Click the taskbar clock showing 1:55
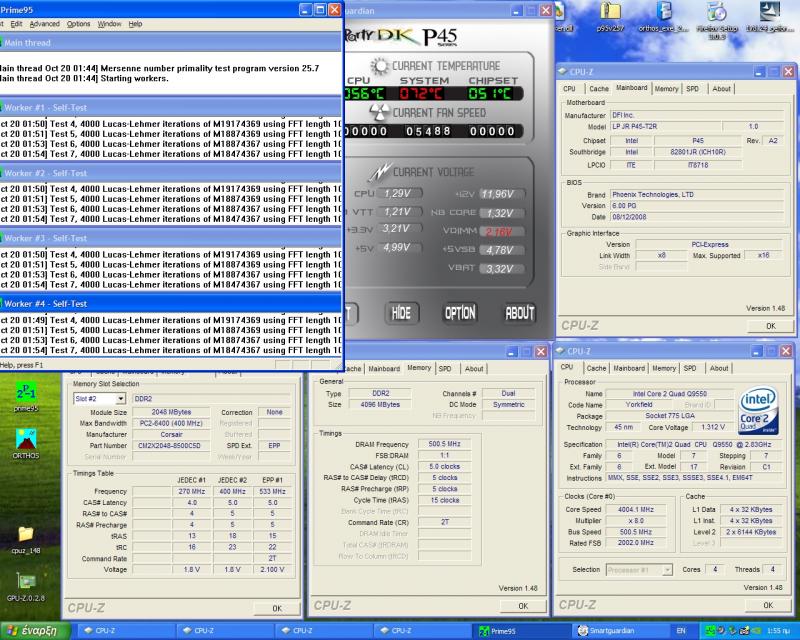The height and width of the screenshot is (640, 800). click(779, 631)
